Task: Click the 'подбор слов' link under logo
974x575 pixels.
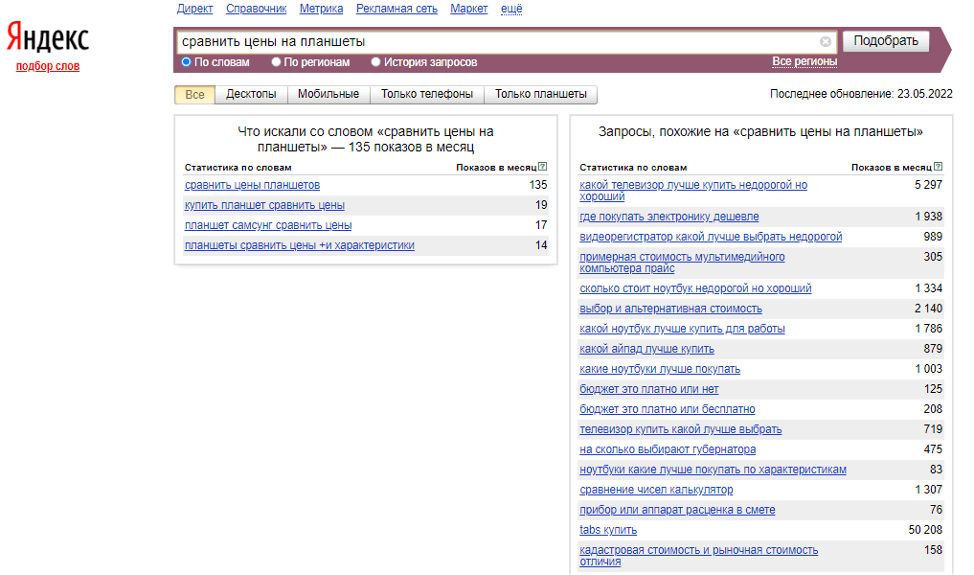Action: (47, 67)
